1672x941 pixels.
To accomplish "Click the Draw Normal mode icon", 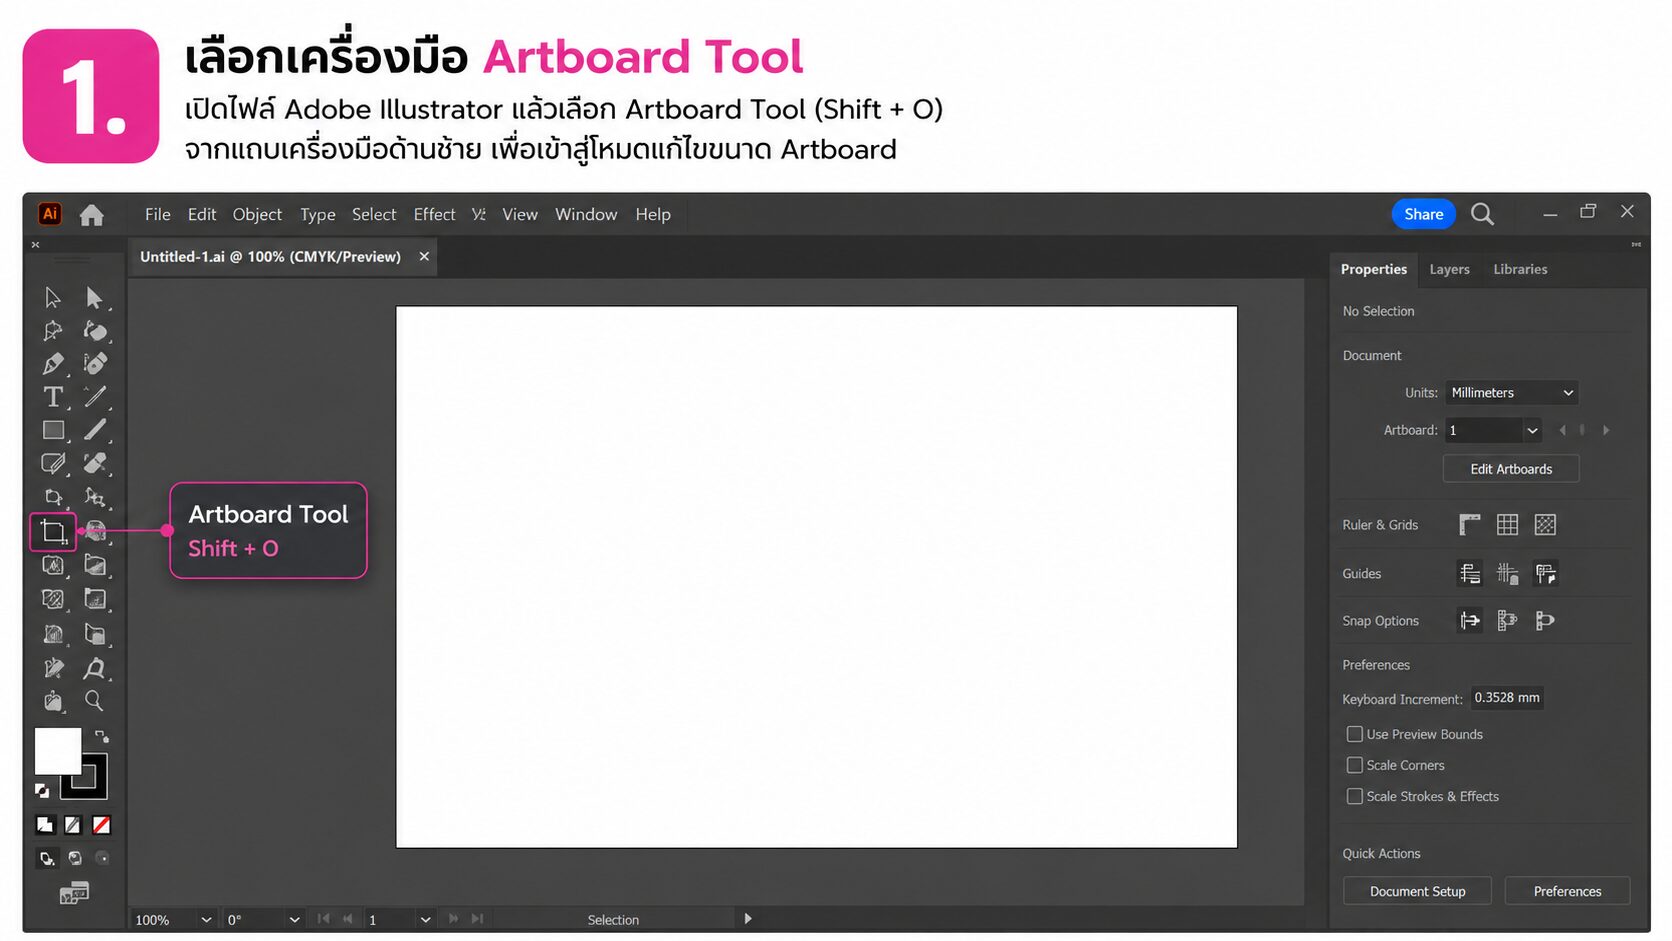I will [46, 858].
